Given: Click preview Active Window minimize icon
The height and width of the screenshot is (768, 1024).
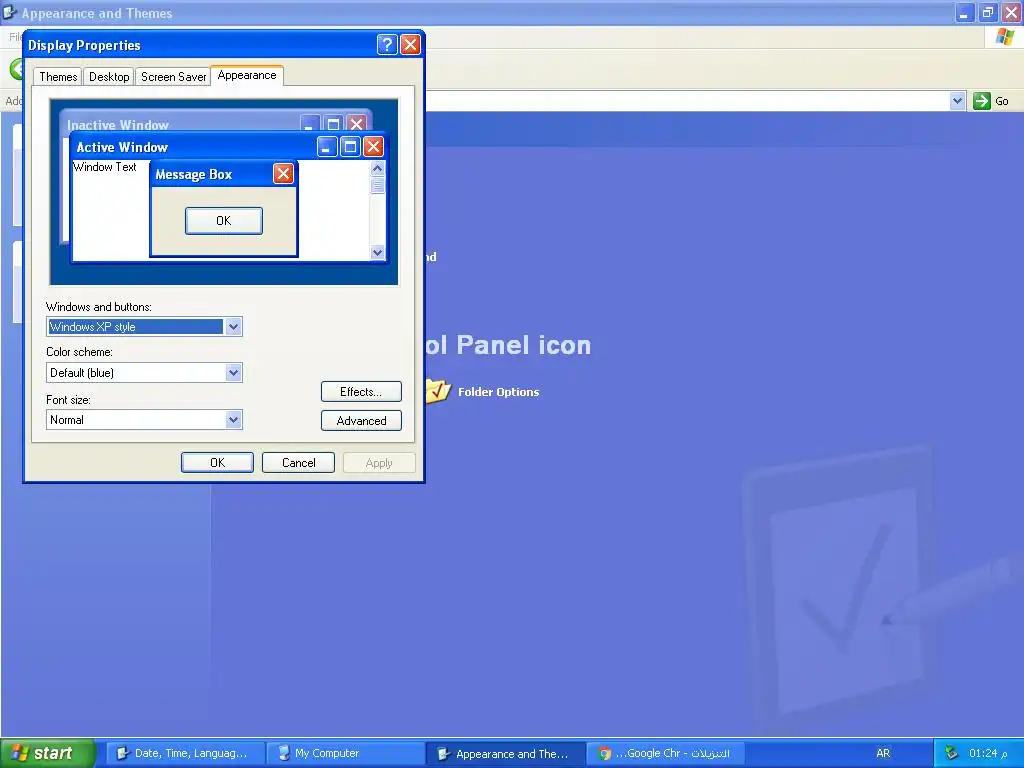Looking at the screenshot, I should click(327, 147).
